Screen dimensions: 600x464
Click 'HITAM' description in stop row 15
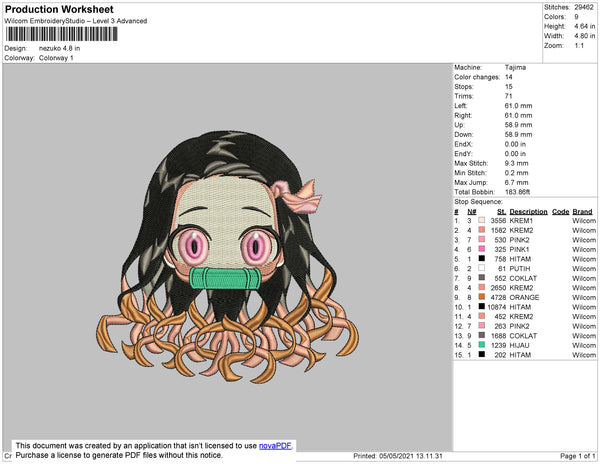(520, 355)
